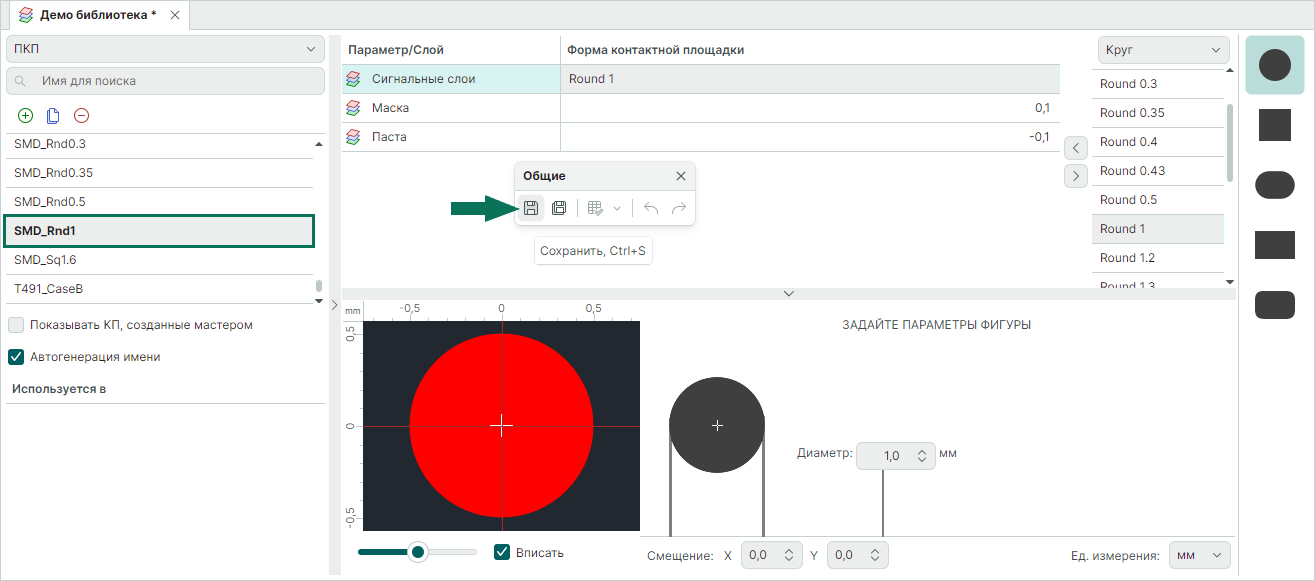Disable the 'Автогенерация имени' checkbox
The width and height of the screenshot is (1315, 581).
[x=16, y=357]
